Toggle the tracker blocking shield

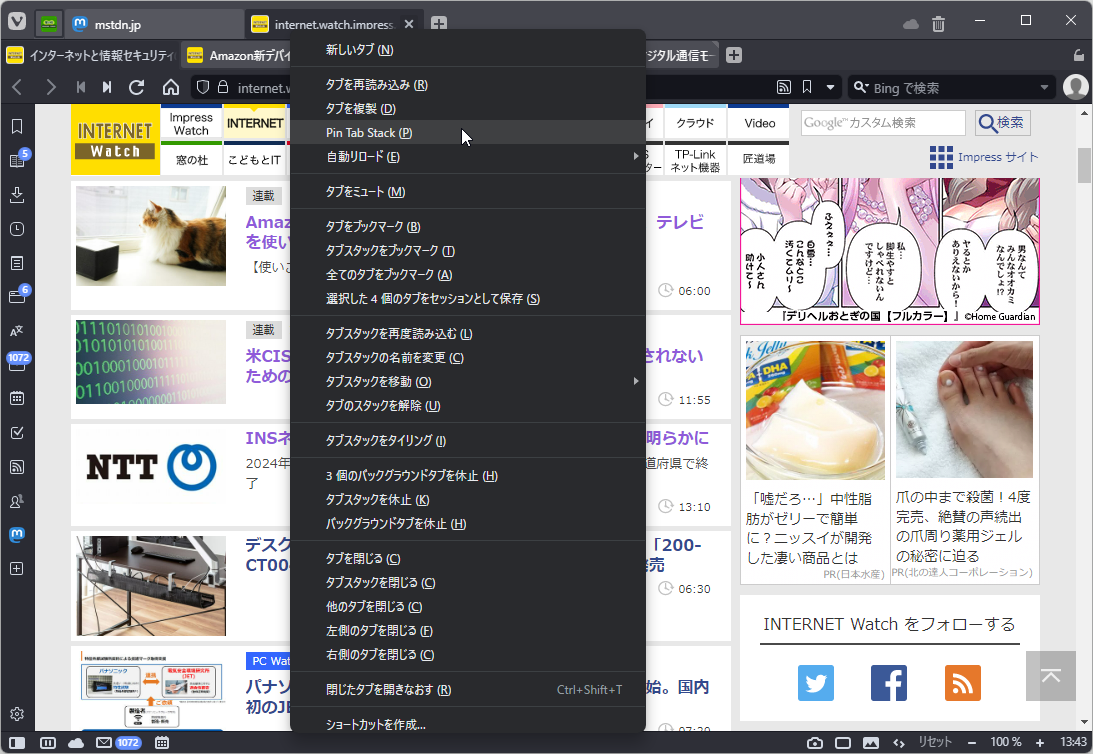[203, 87]
